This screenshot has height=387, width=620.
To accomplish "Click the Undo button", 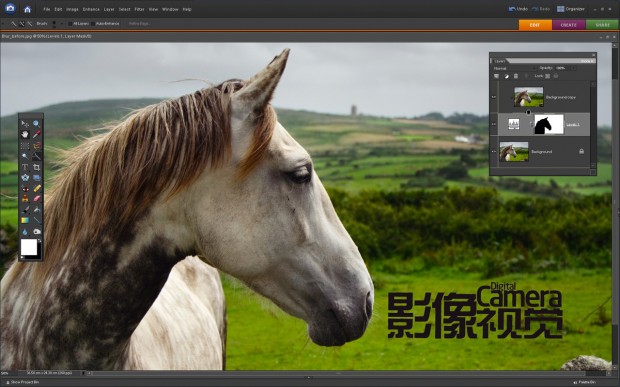I will [518, 9].
